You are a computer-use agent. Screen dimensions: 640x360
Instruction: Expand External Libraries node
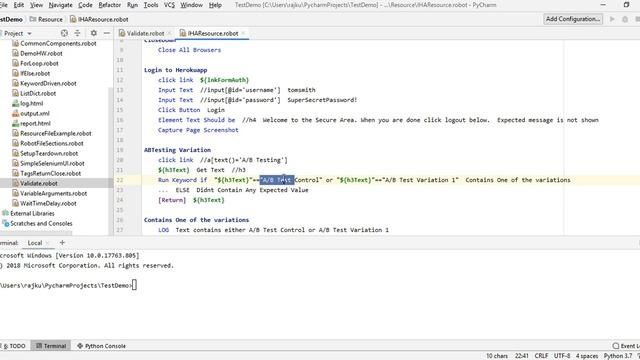pos(32,213)
